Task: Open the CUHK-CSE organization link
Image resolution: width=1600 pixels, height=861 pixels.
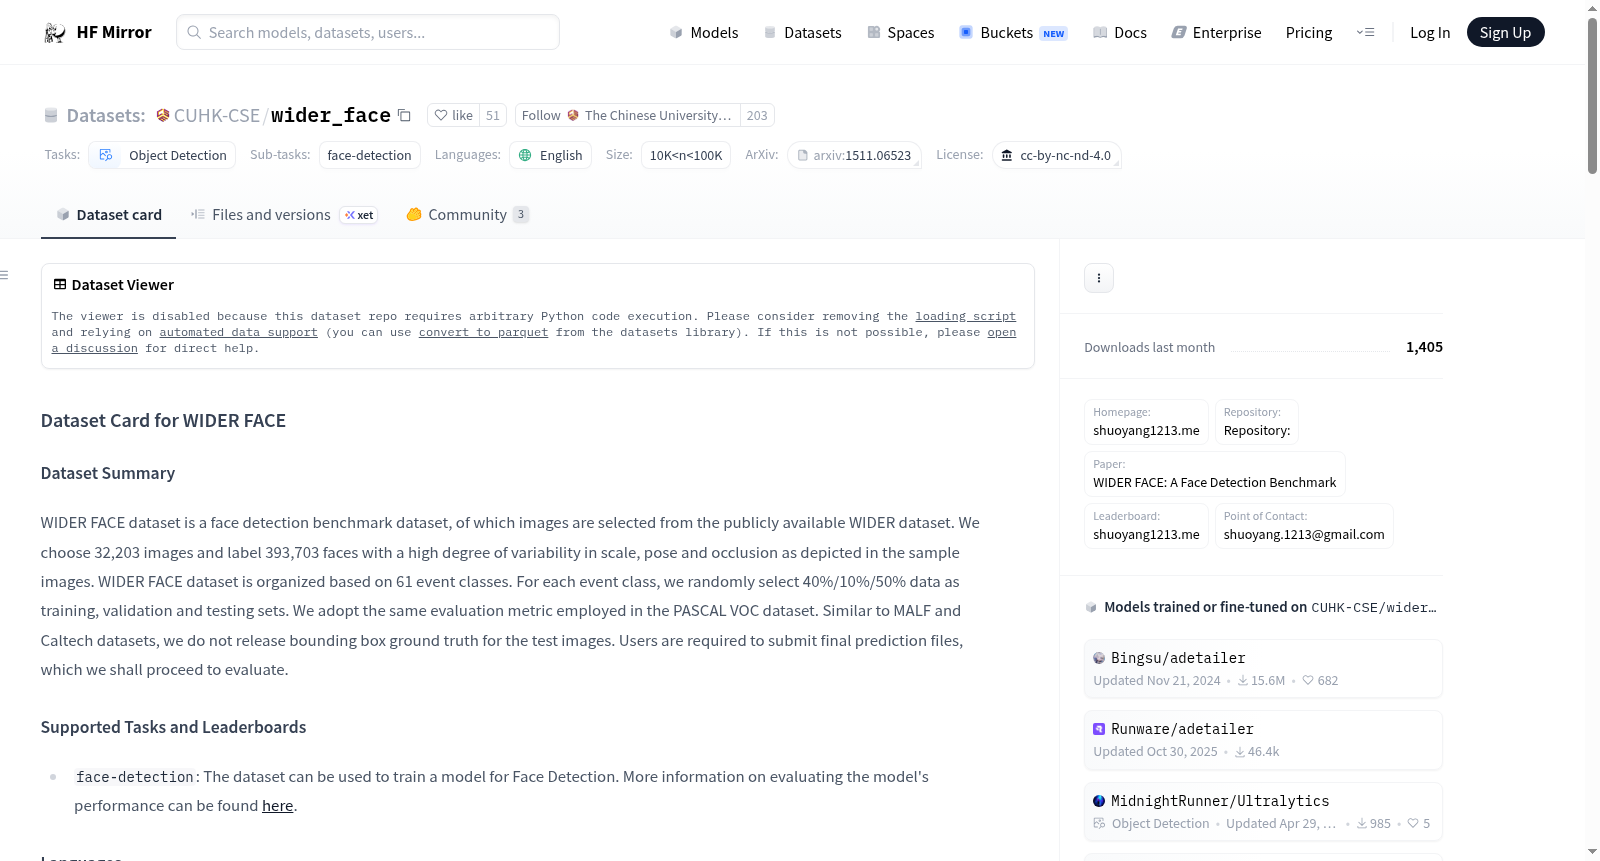Action: pos(216,115)
